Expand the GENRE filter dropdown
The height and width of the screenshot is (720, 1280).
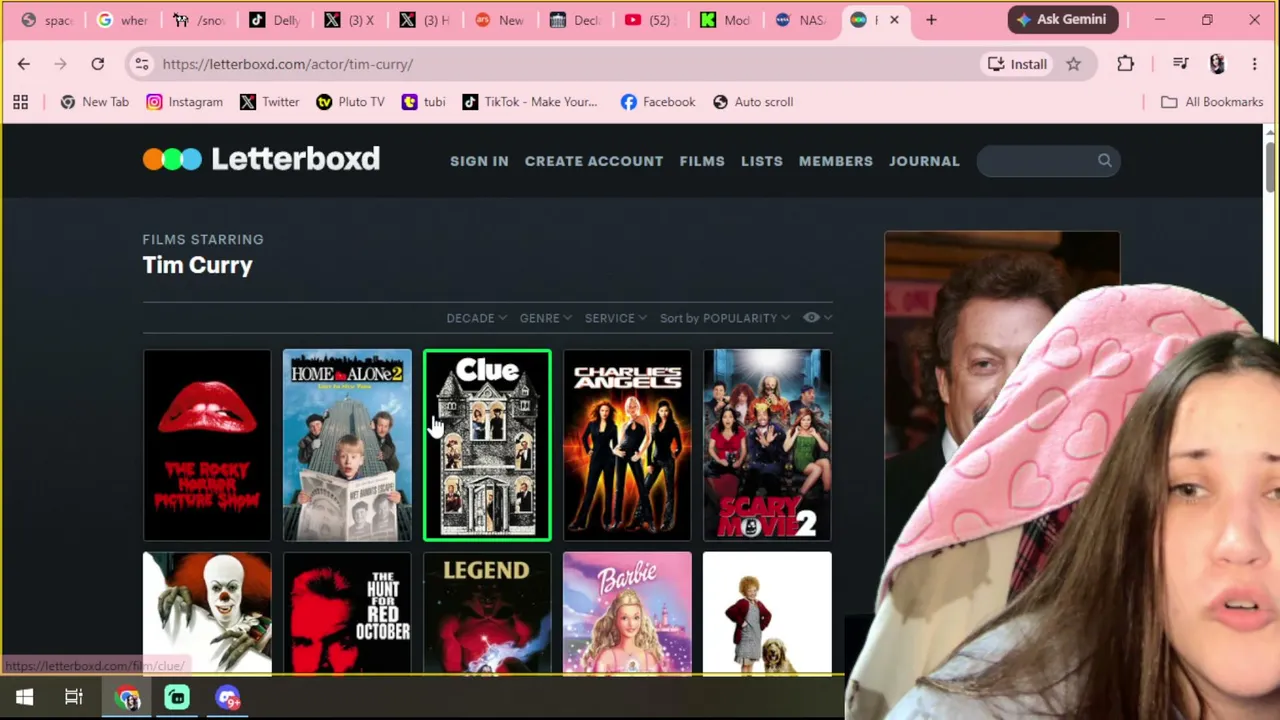coord(545,318)
